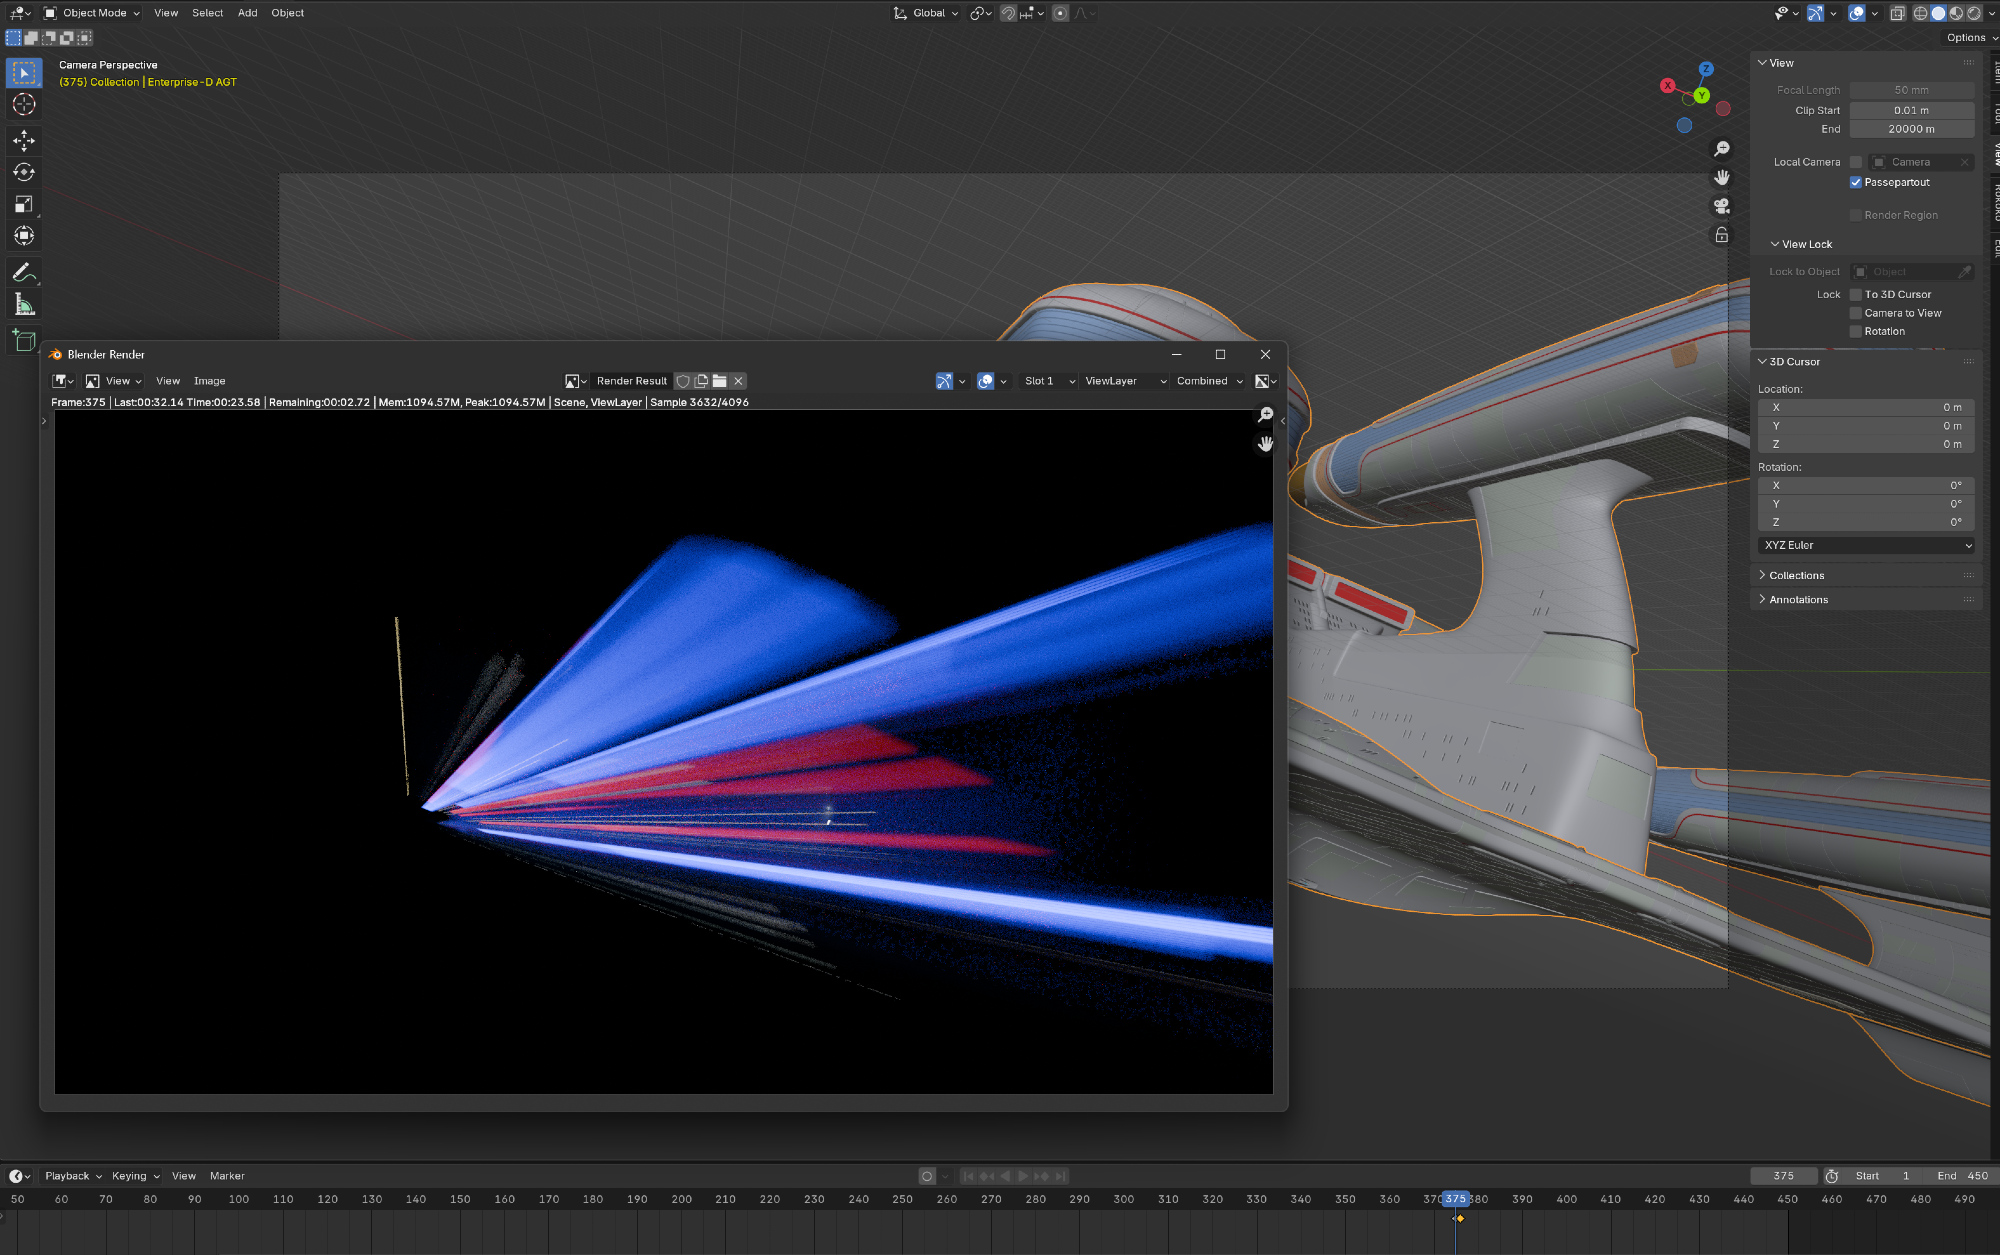The width and height of the screenshot is (2000, 1255).
Task: Disable the Passepartout checkbox
Action: [x=1856, y=182]
